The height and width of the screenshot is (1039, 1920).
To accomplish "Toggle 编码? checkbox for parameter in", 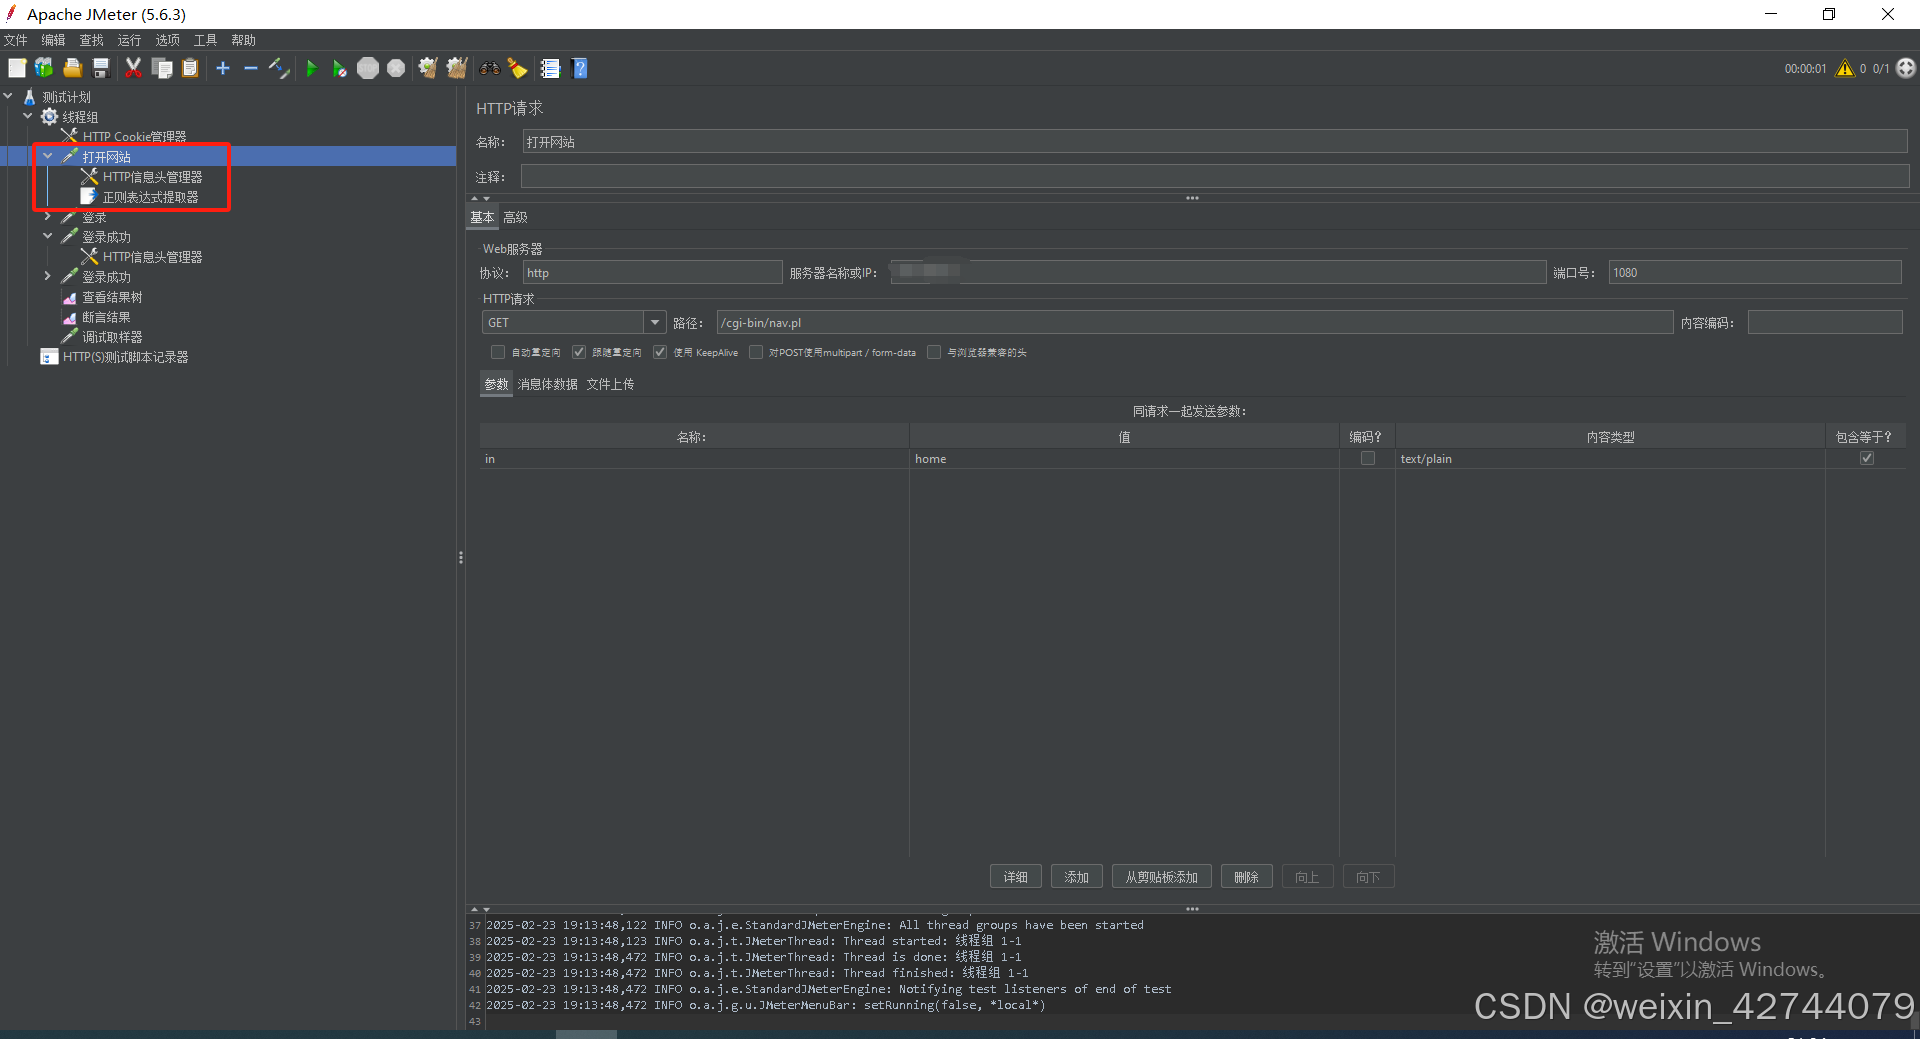I will pos(1368,458).
